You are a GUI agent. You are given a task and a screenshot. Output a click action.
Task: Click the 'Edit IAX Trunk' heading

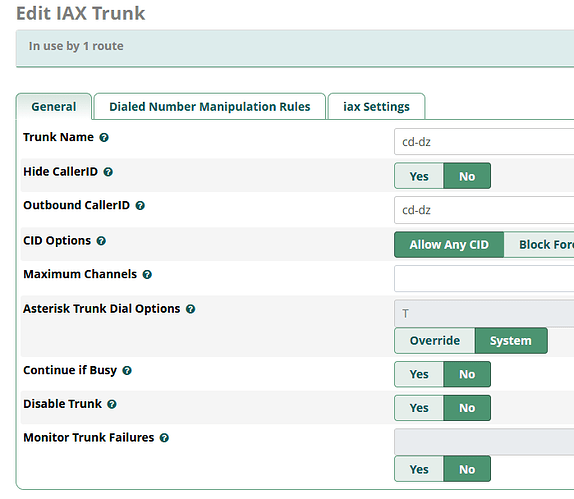coord(81,14)
